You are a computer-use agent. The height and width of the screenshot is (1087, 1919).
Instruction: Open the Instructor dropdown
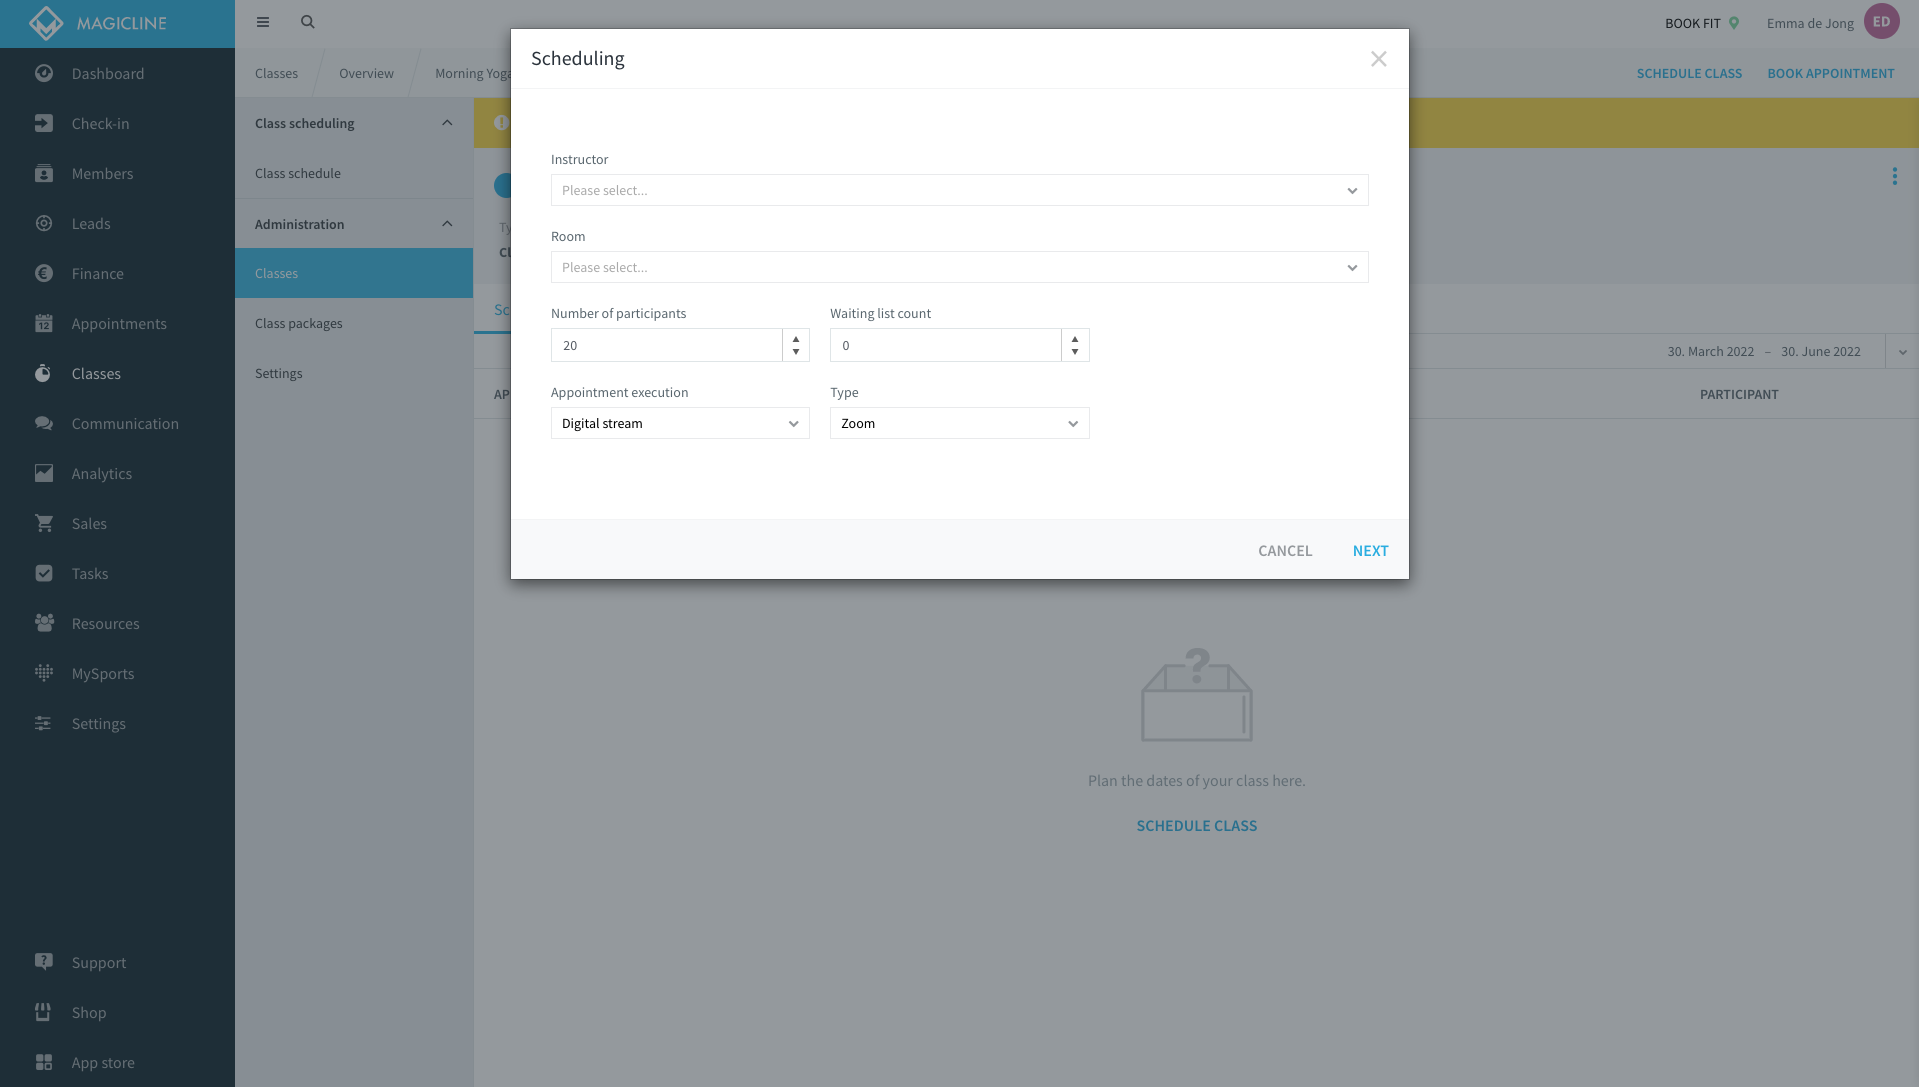[958, 190]
